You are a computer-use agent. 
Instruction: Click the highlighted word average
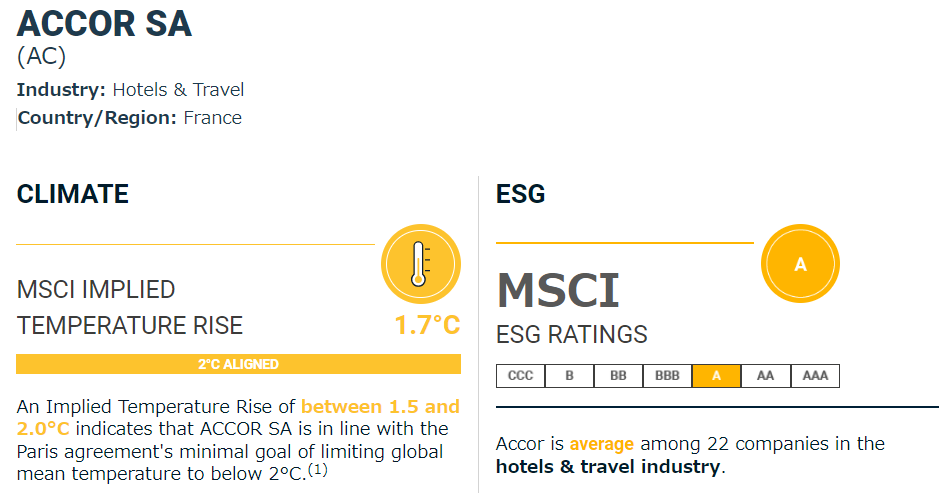[601, 444]
